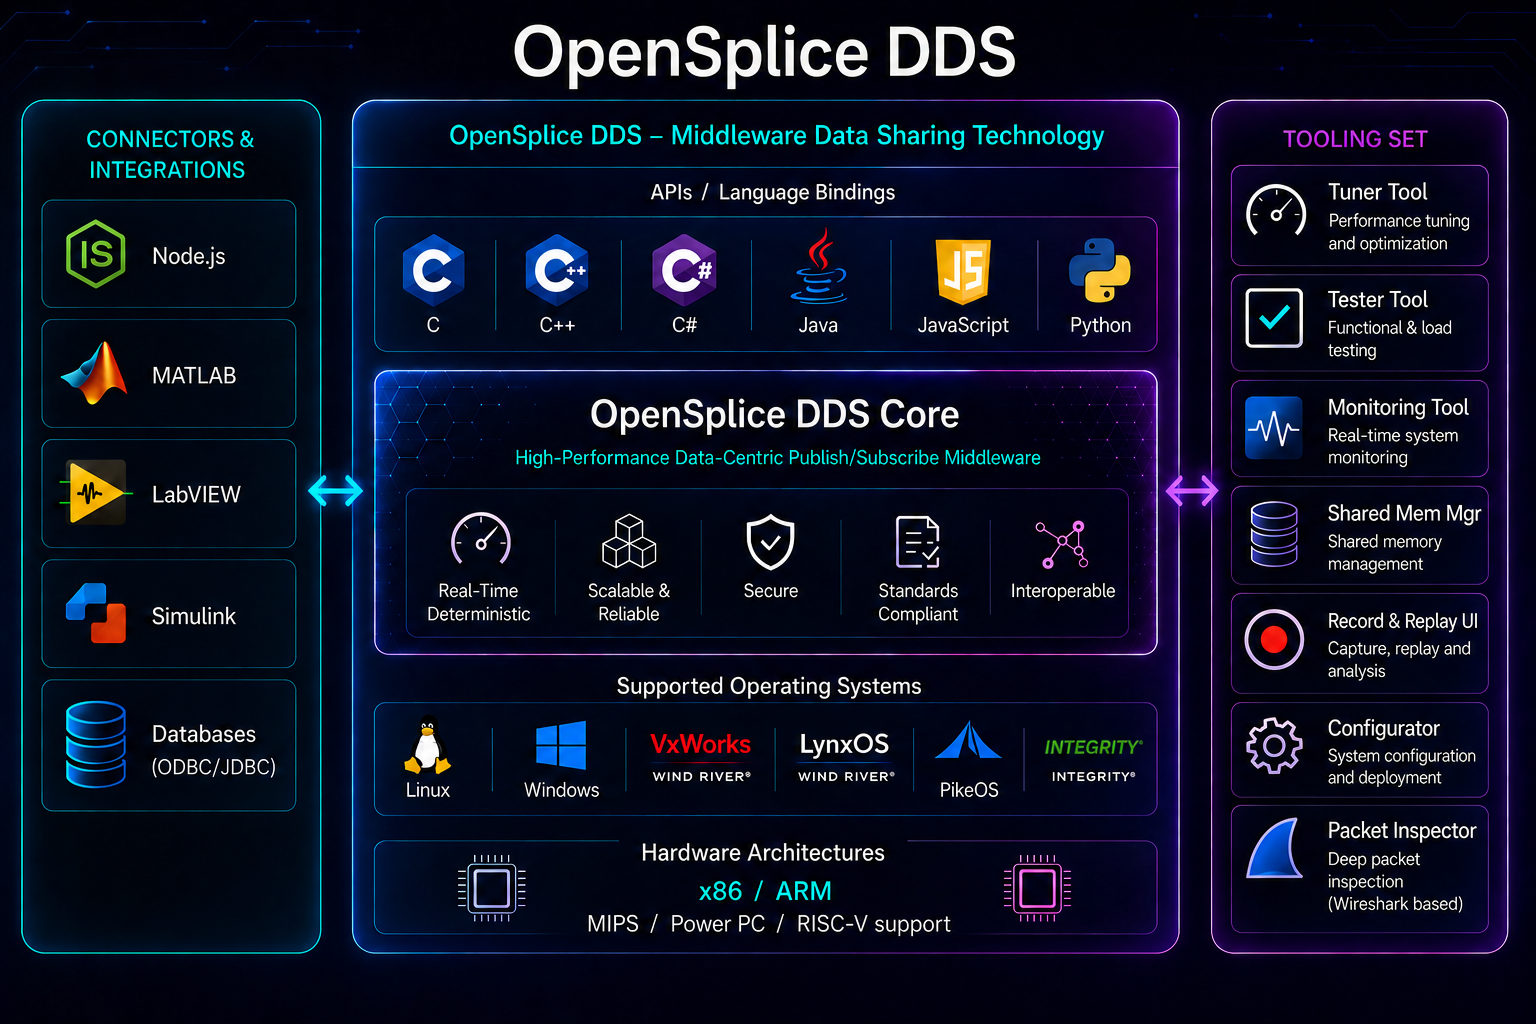Click the C language hexagon icon

coord(433,270)
